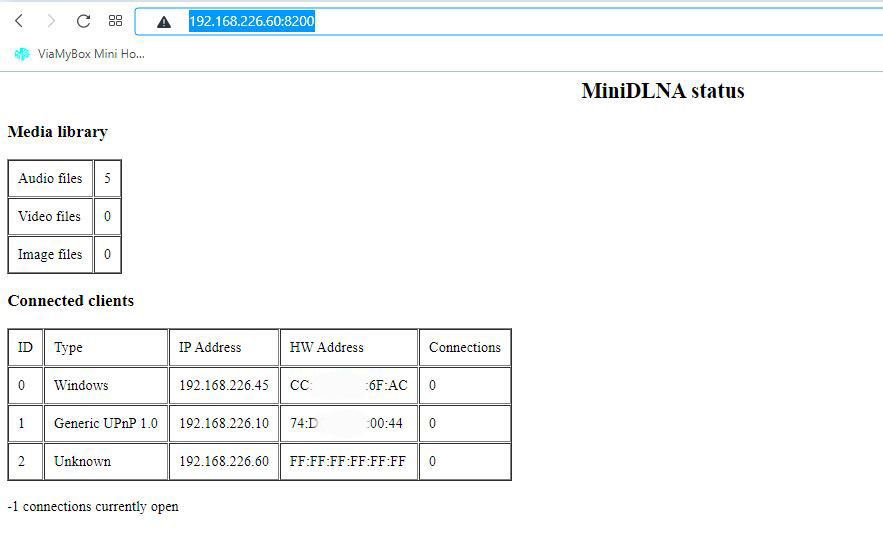Viewport: 883px width, 538px height.
Task: Click Connections value in Unknown row
Action: pos(465,461)
